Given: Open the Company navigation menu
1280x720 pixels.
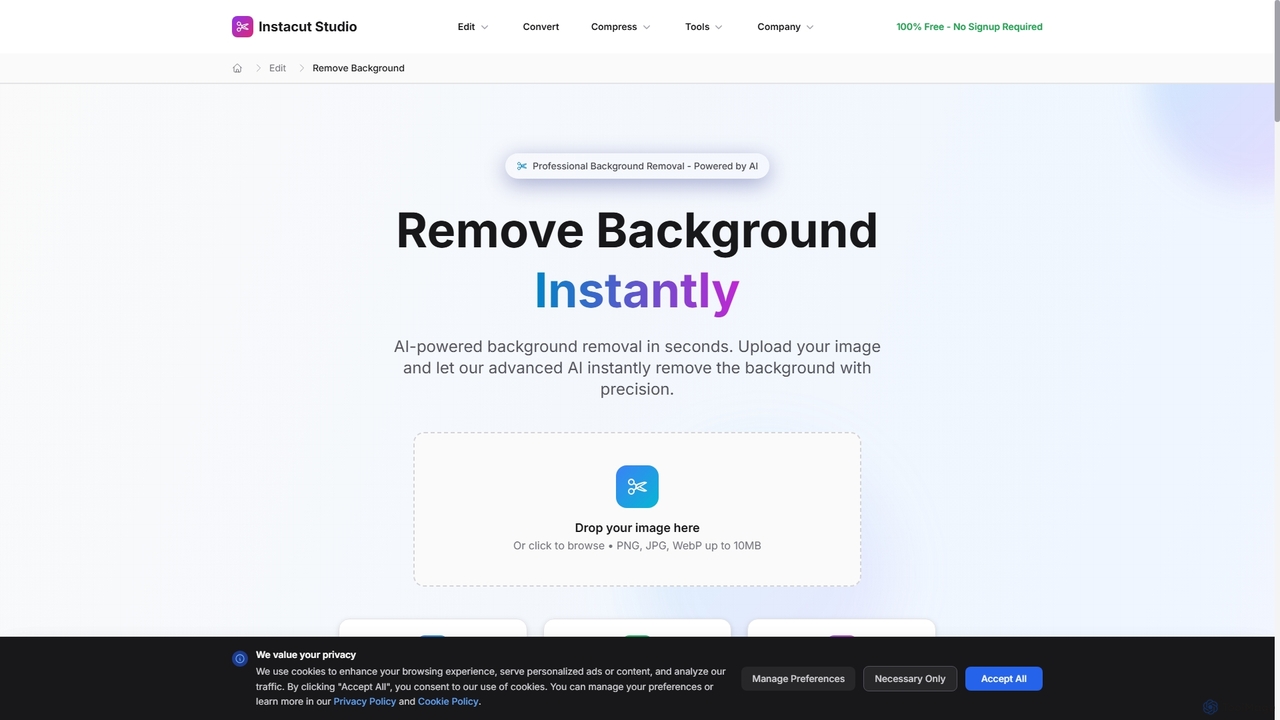Looking at the screenshot, I should 785,27.
